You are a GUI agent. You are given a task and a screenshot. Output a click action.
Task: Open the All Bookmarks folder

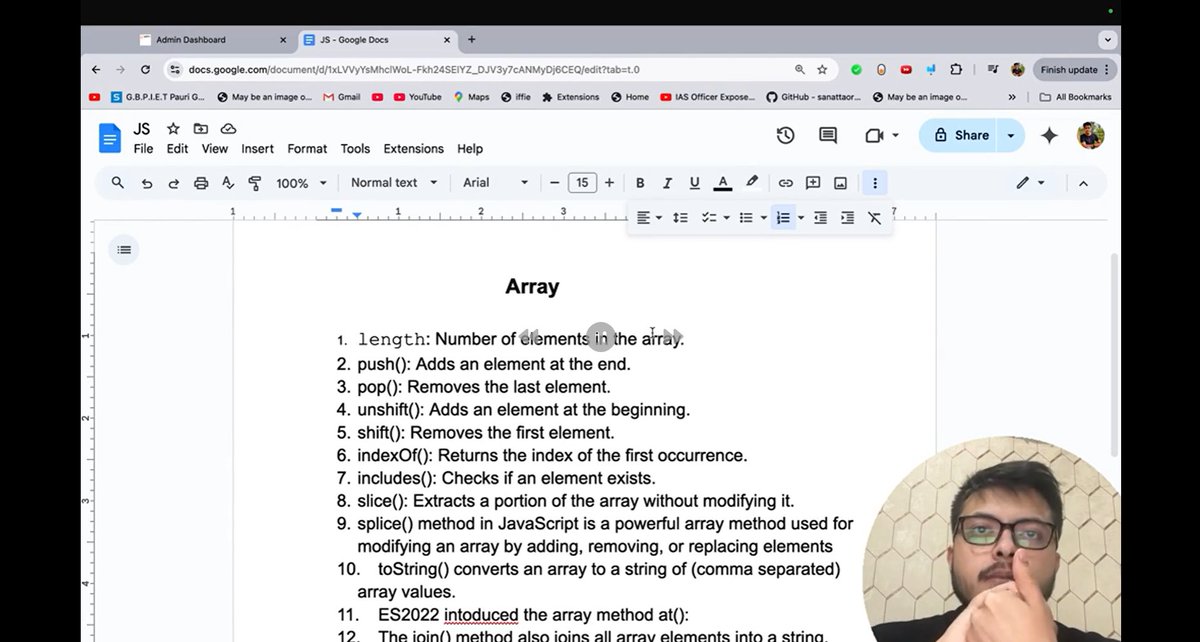pyautogui.click(x=1075, y=97)
